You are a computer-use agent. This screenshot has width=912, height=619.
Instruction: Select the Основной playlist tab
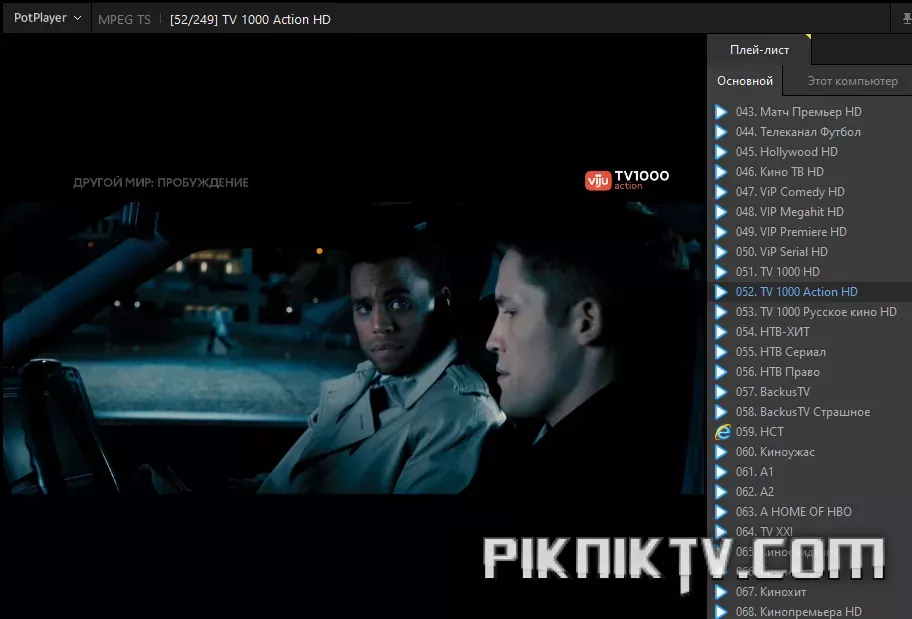745,81
